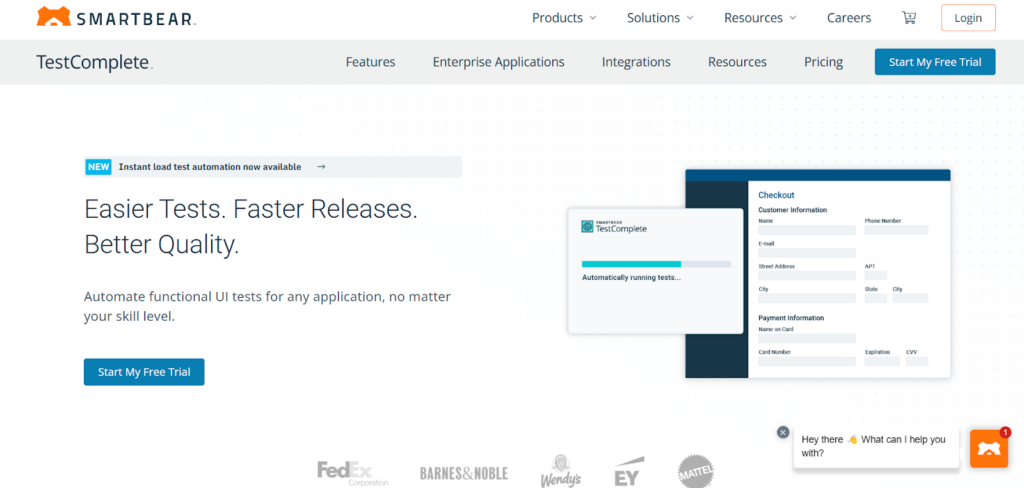Image resolution: width=1024 pixels, height=488 pixels.
Task: Open Enterprise Applications section
Action: coord(498,62)
